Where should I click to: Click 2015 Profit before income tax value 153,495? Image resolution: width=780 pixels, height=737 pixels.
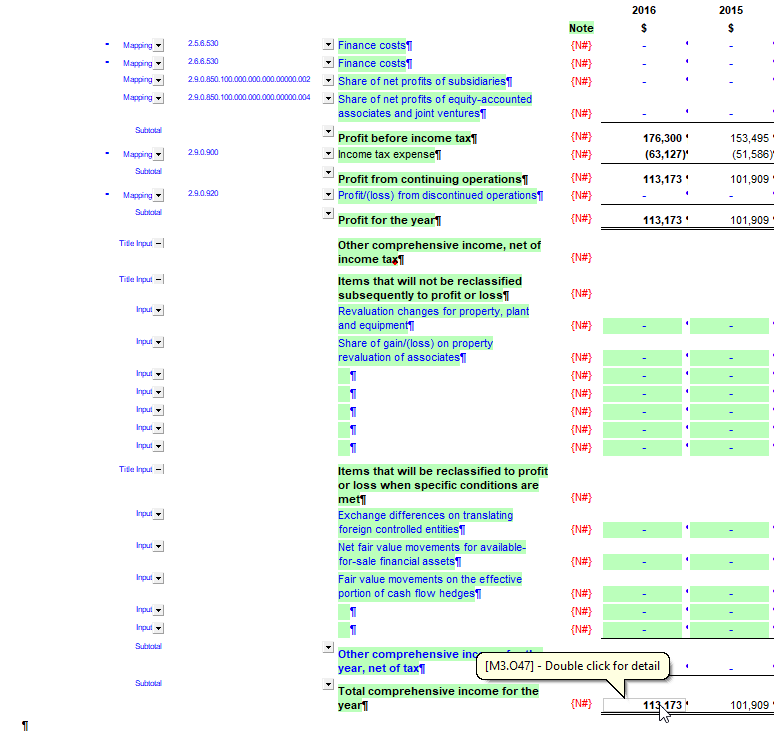pyautogui.click(x=749, y=138)
